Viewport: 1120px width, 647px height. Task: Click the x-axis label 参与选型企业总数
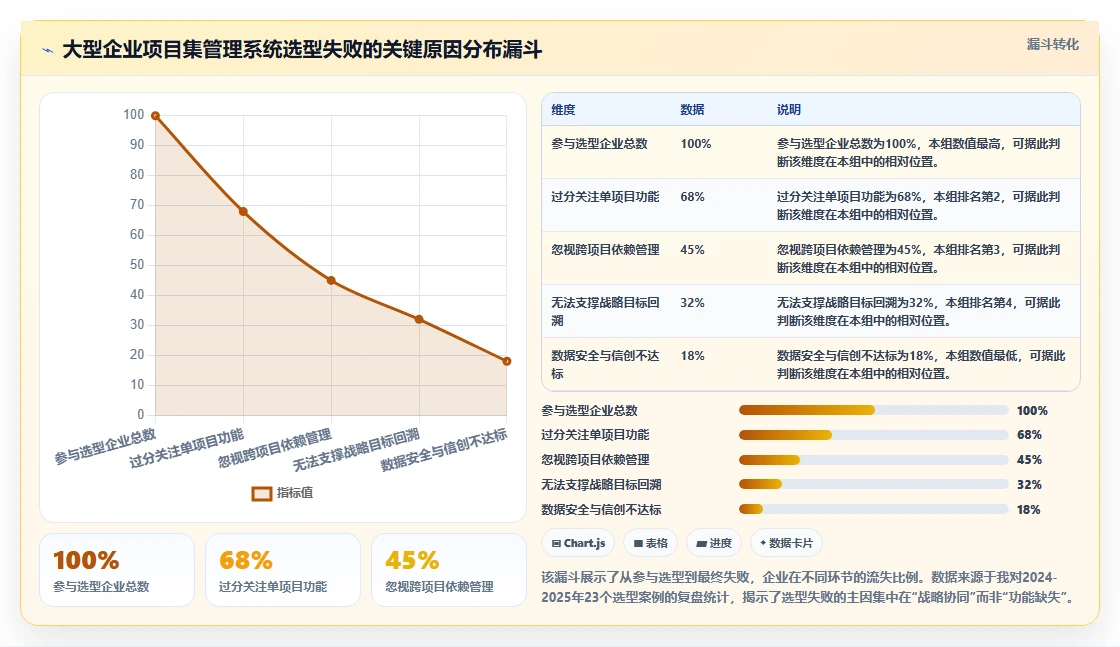coord(105,446)
